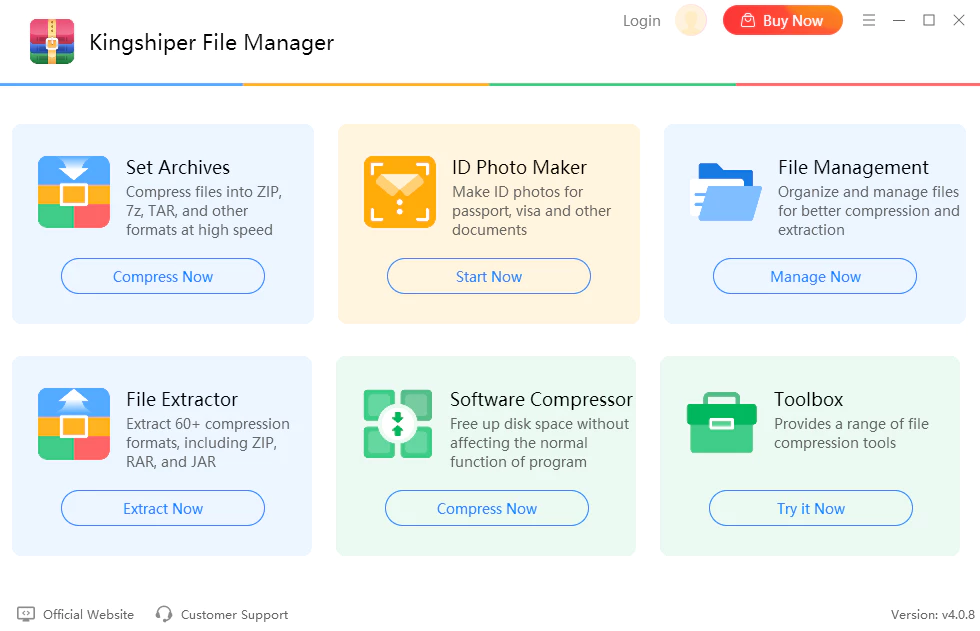
Task: Click the Software Compressor title
Action: (541, 399)
